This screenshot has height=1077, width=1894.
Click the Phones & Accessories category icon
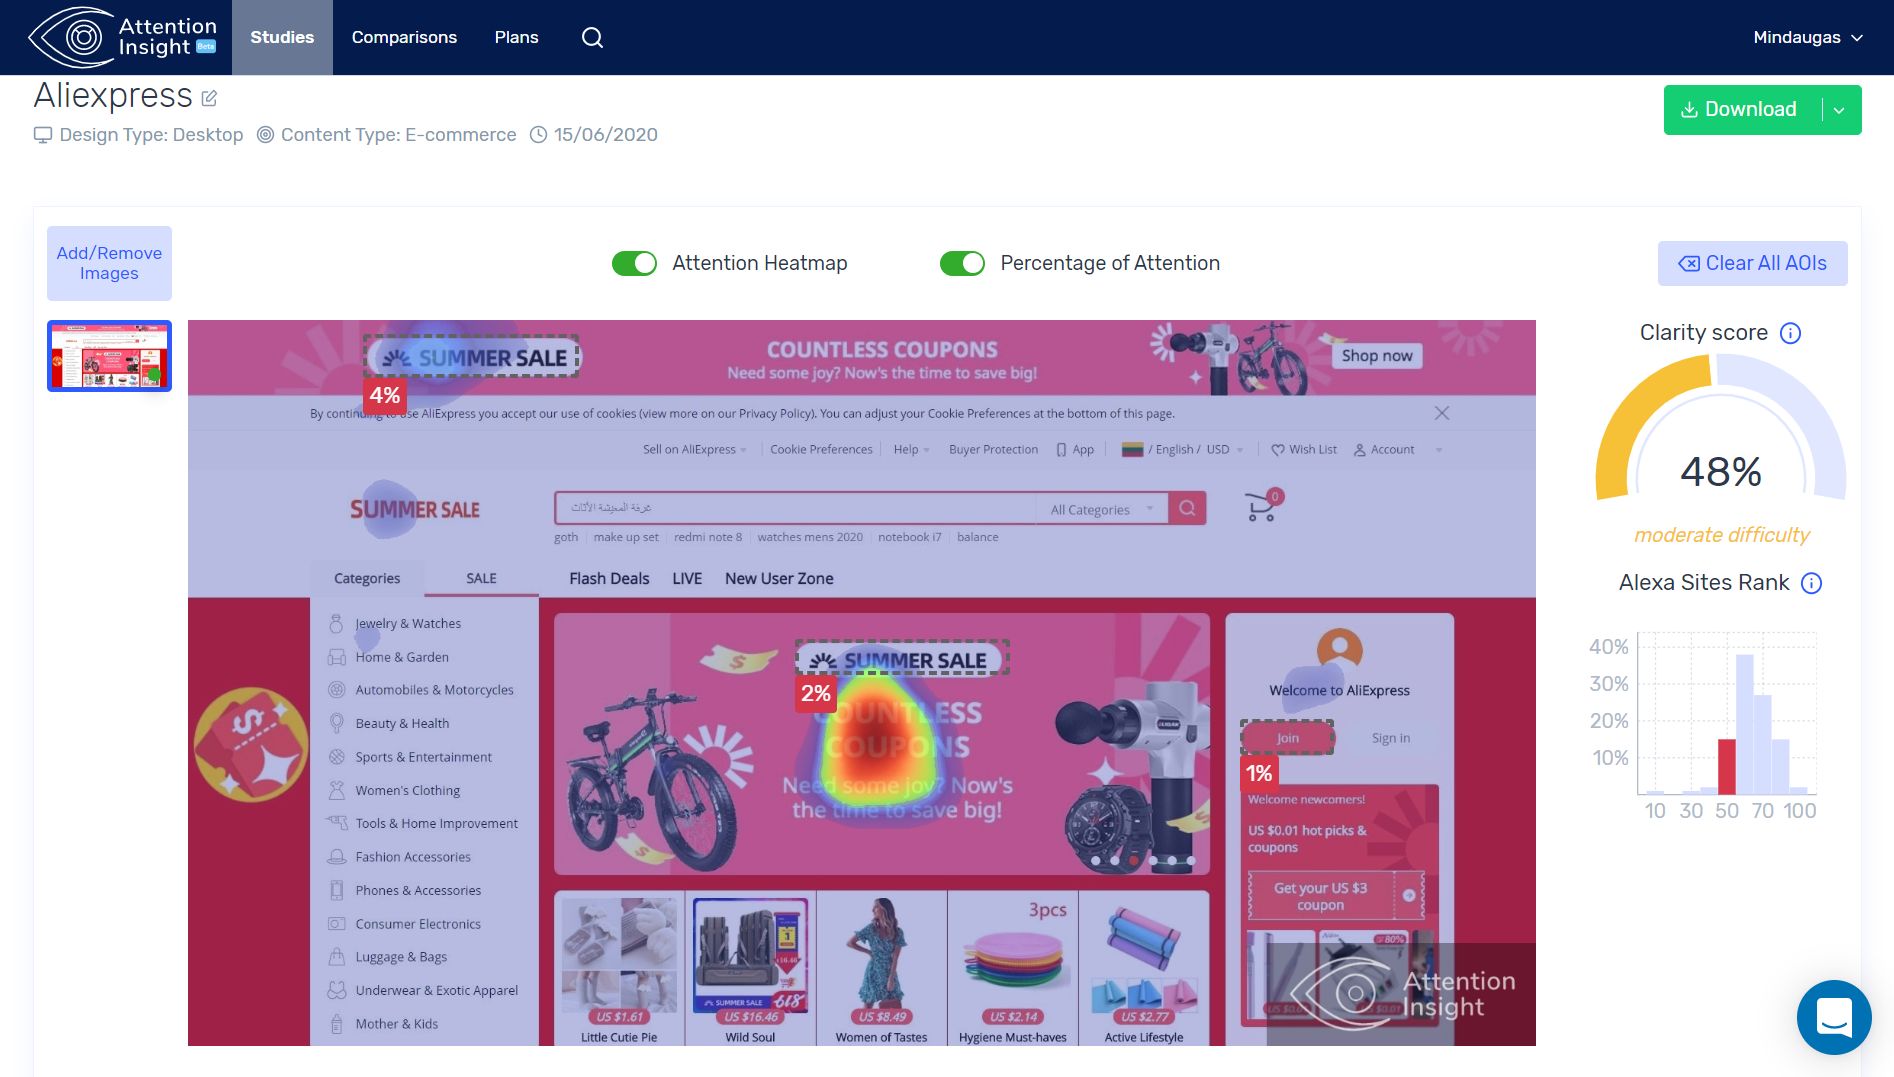[x=336, y=890]
